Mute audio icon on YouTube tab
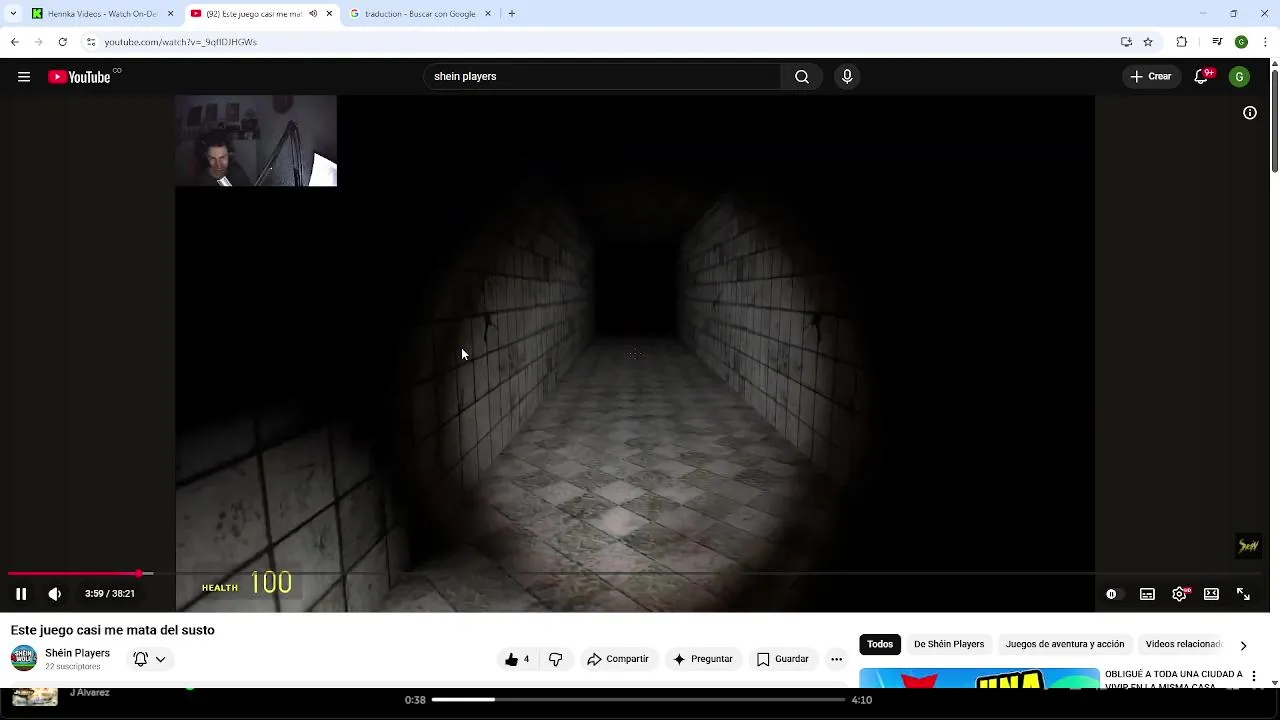This screenshot has height=720, width=1280. coord(313,14)
